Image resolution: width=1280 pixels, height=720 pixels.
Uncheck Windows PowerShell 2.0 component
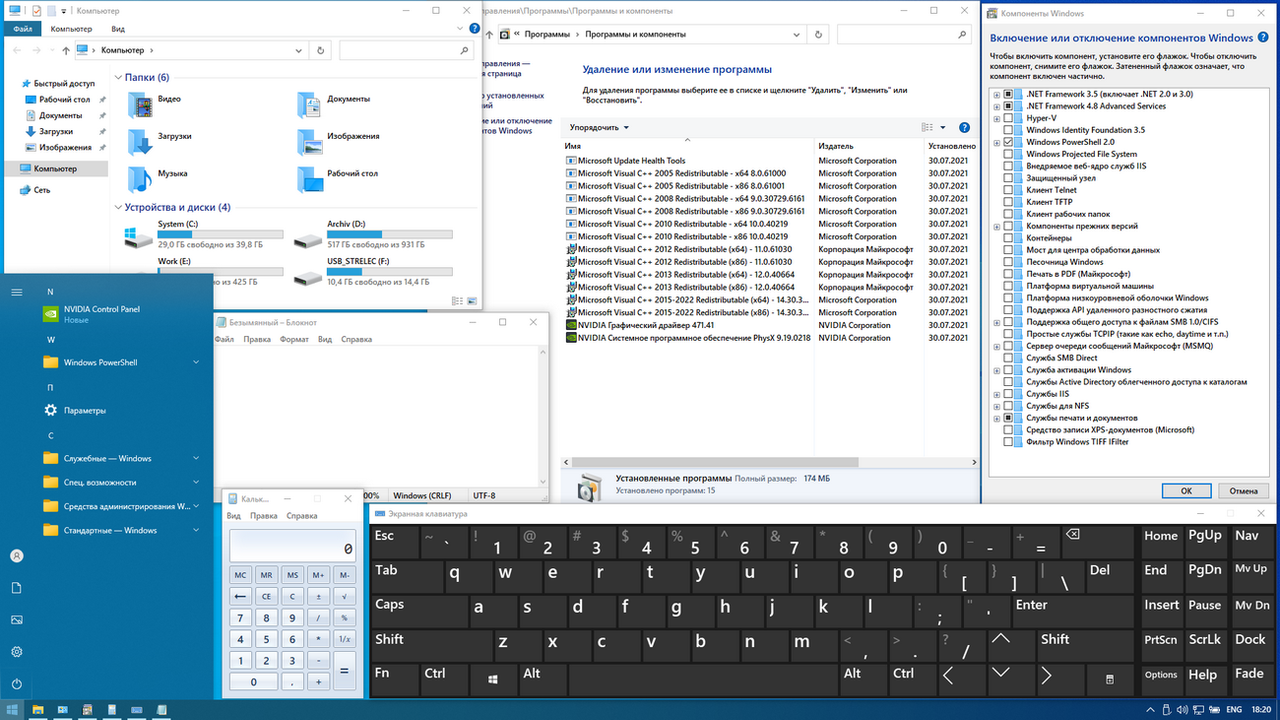tap(1009, 142)
